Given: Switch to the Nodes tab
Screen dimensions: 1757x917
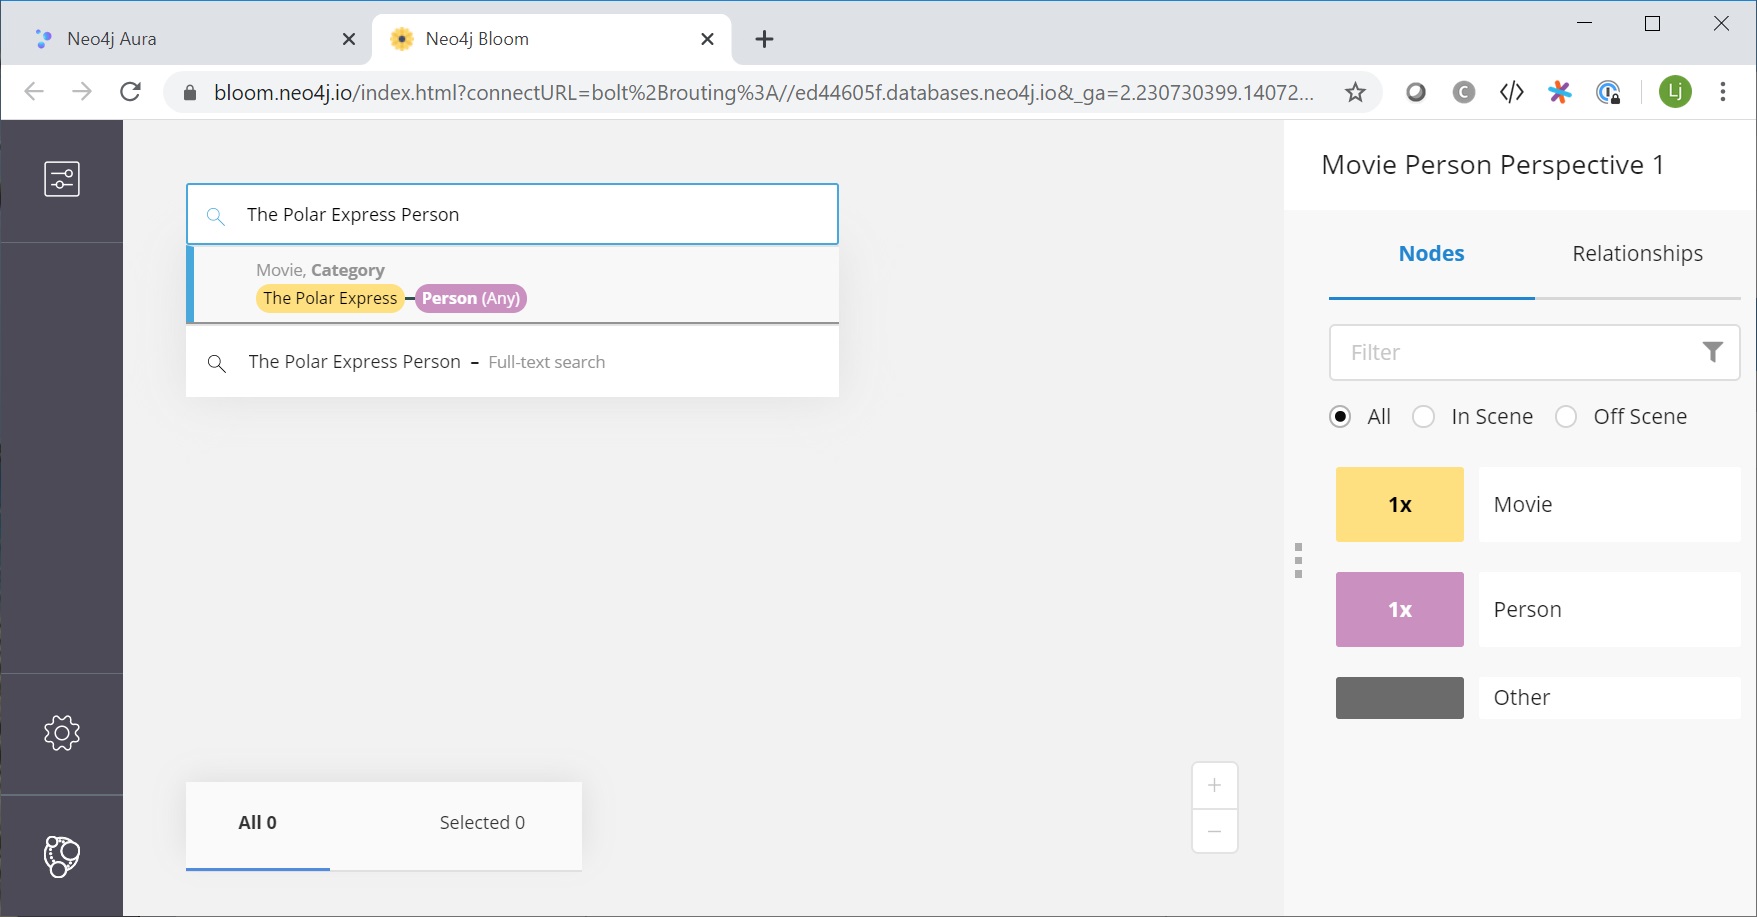Looking at the screenshot, I should click(x=1431, y=254).
